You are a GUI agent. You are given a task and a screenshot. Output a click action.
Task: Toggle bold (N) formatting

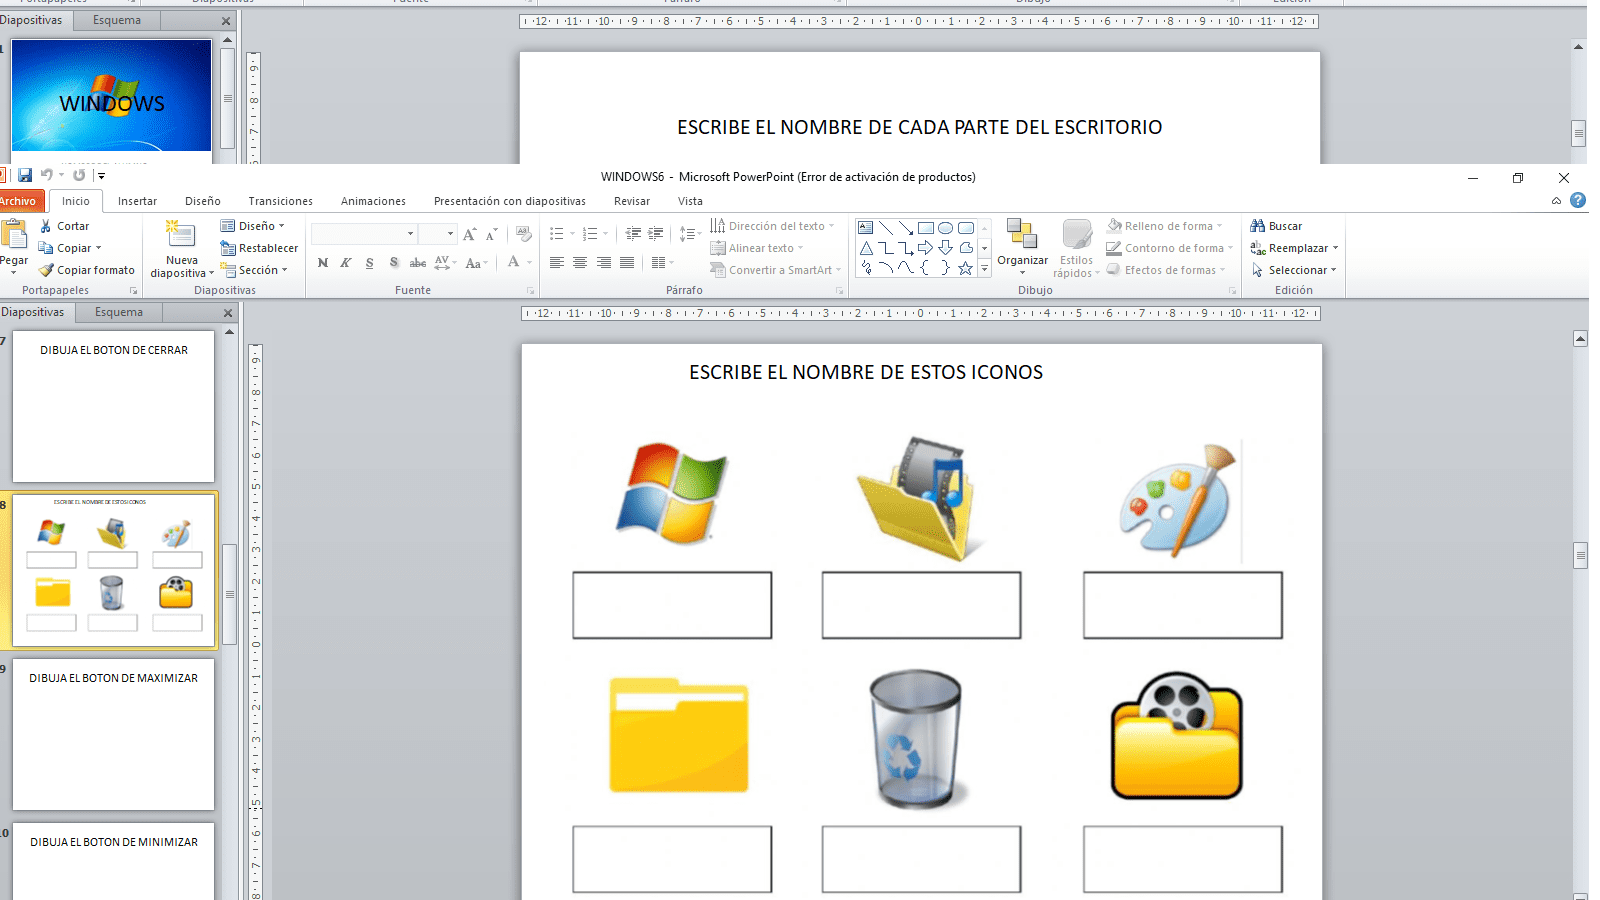click(322, 263)
